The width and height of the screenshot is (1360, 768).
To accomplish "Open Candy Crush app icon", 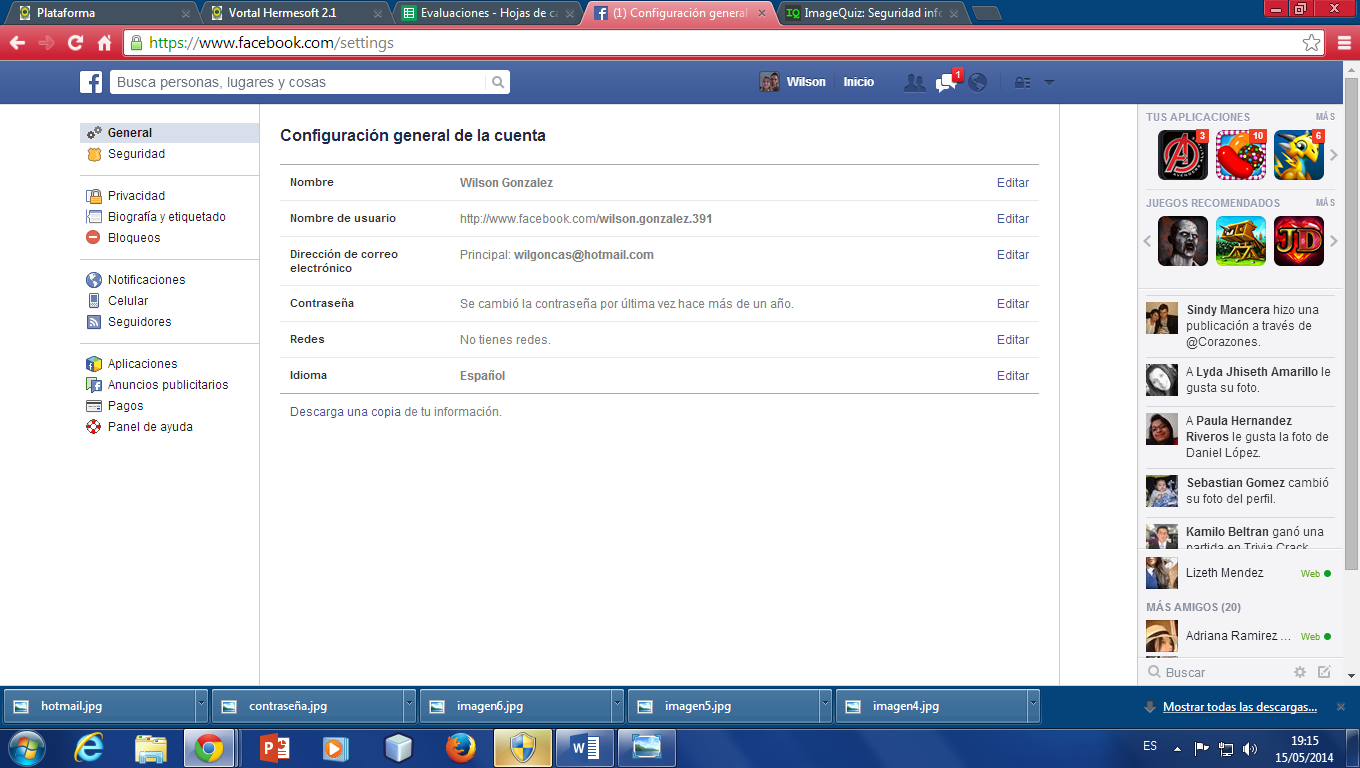I will [1241, 155].
